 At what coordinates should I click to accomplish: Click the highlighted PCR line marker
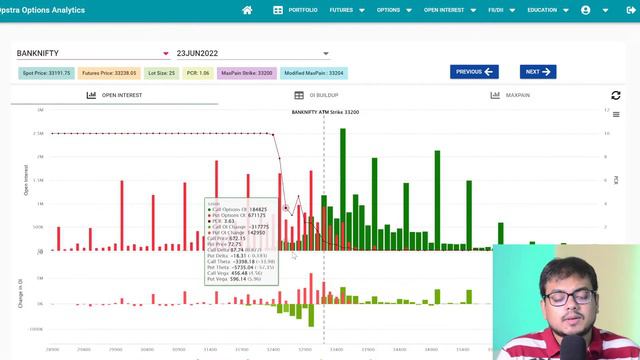[286, 208]
